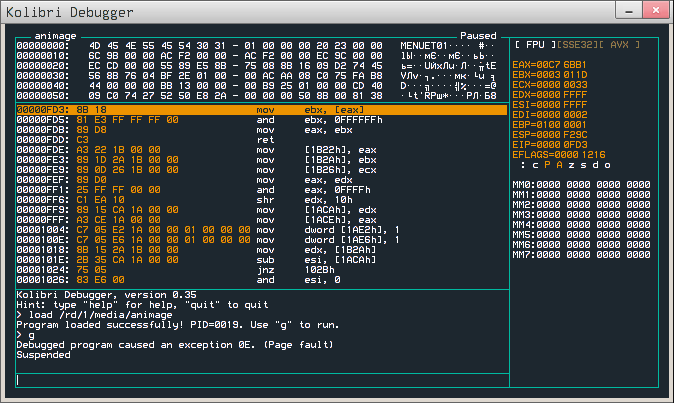Switch to the FPU register tab
The image size is (674, 403).
point(533,45)
